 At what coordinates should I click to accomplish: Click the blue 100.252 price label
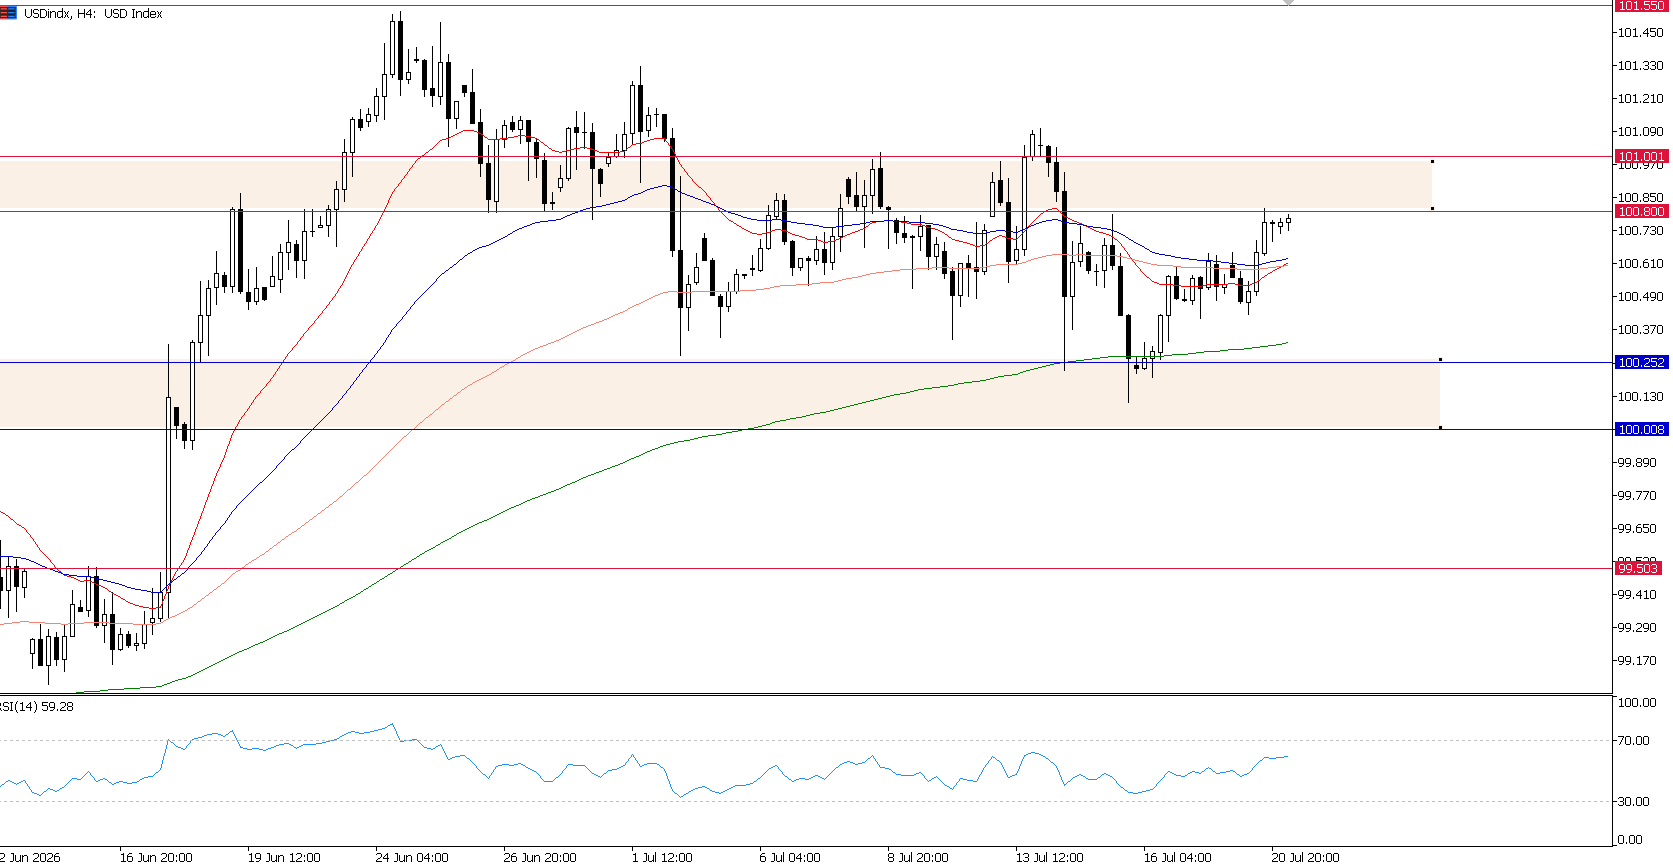coord(1641,362)
